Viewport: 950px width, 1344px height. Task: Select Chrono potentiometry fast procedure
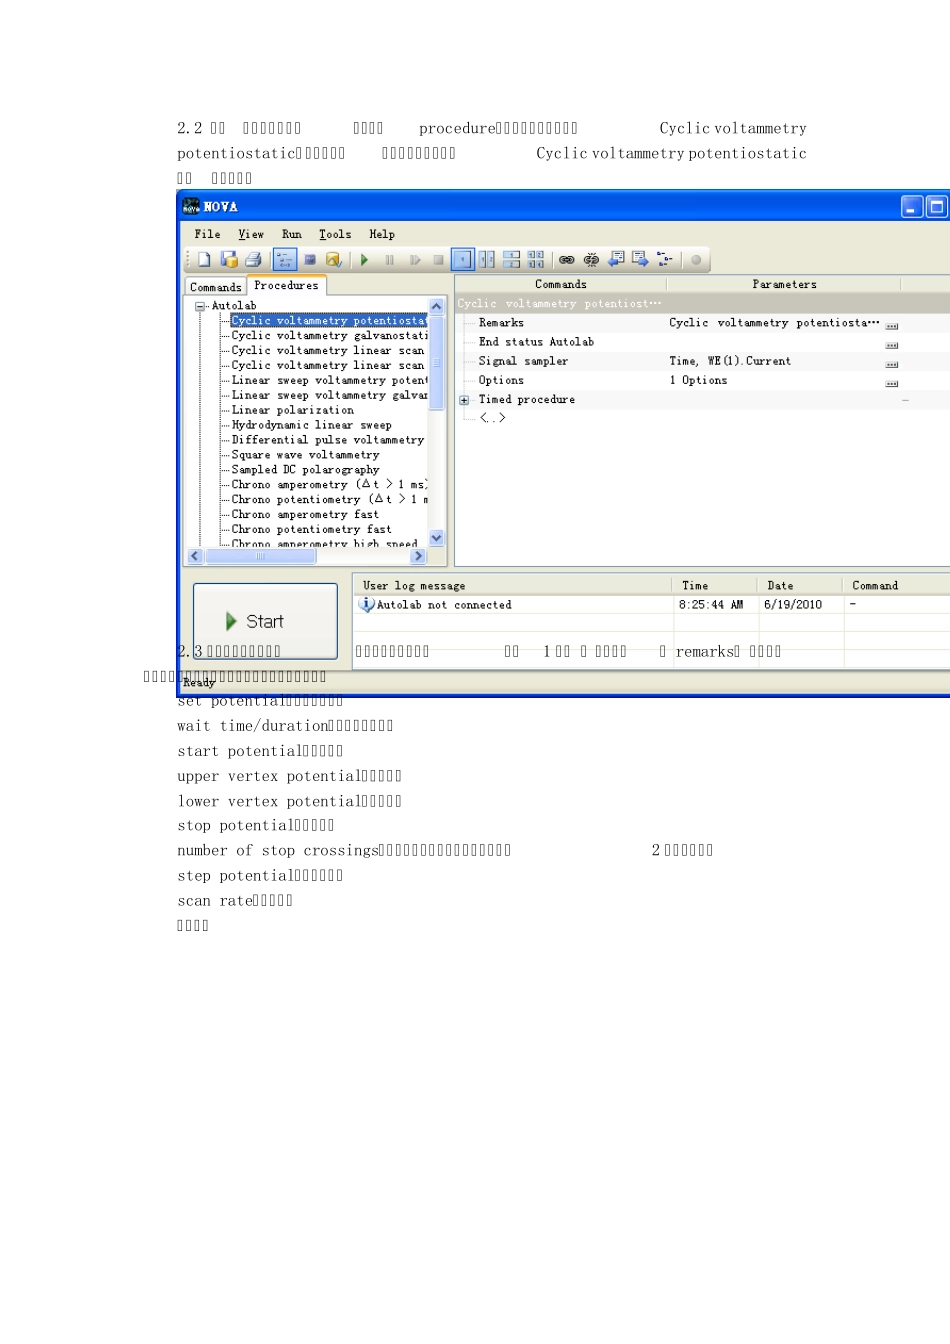click(x=312, y=530)
